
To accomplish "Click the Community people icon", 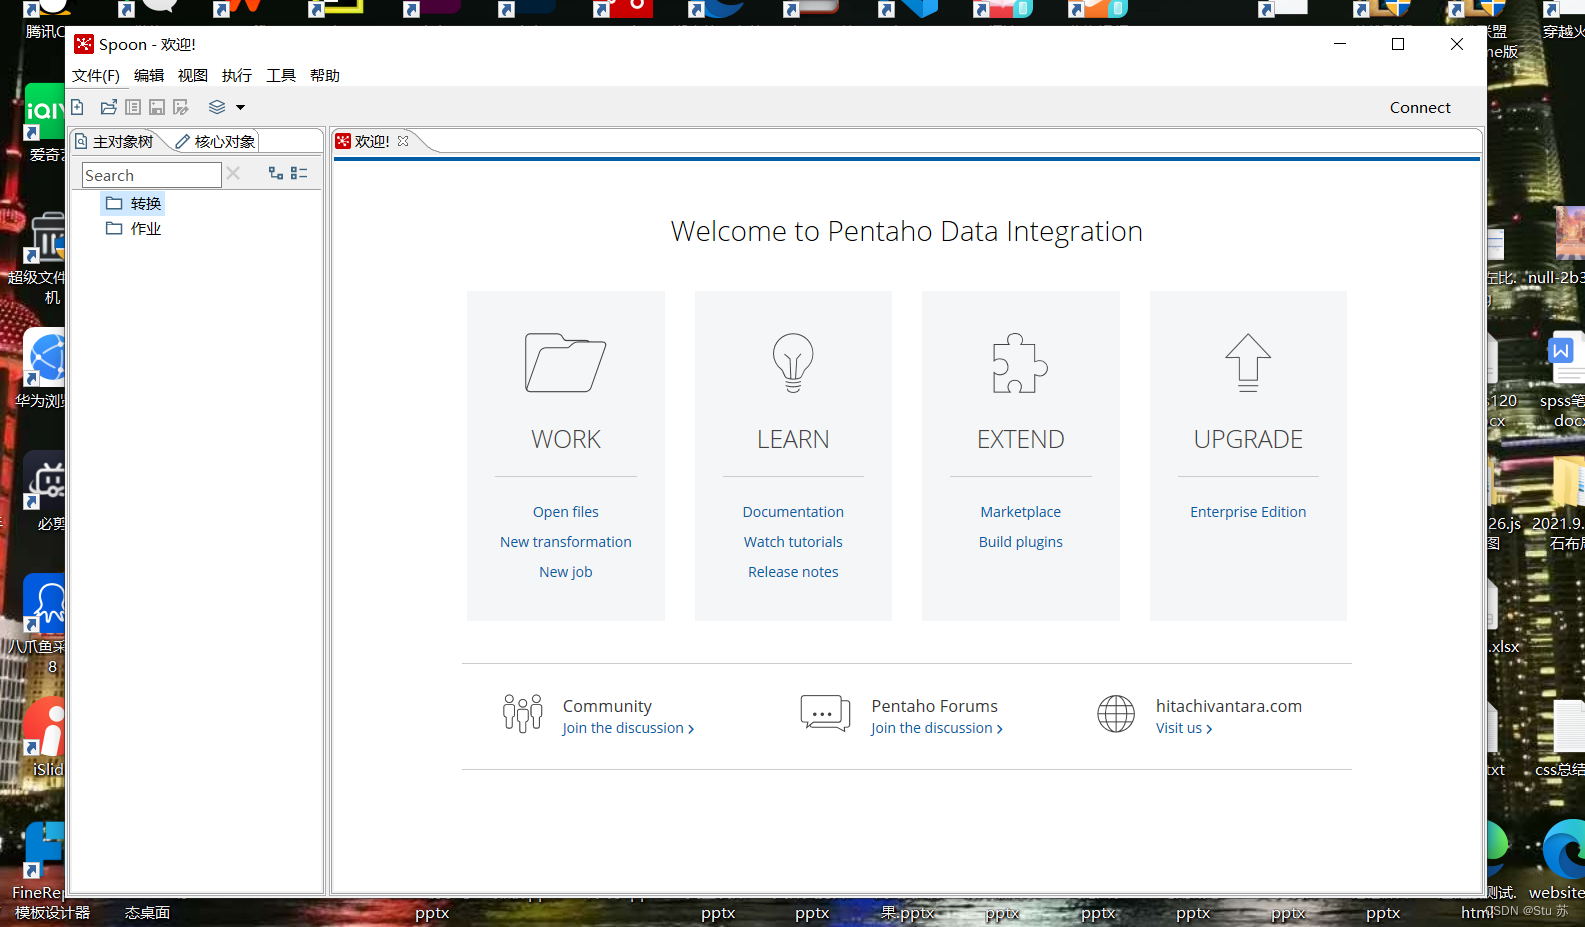I will pyautogui.click(x=522, y=713).
